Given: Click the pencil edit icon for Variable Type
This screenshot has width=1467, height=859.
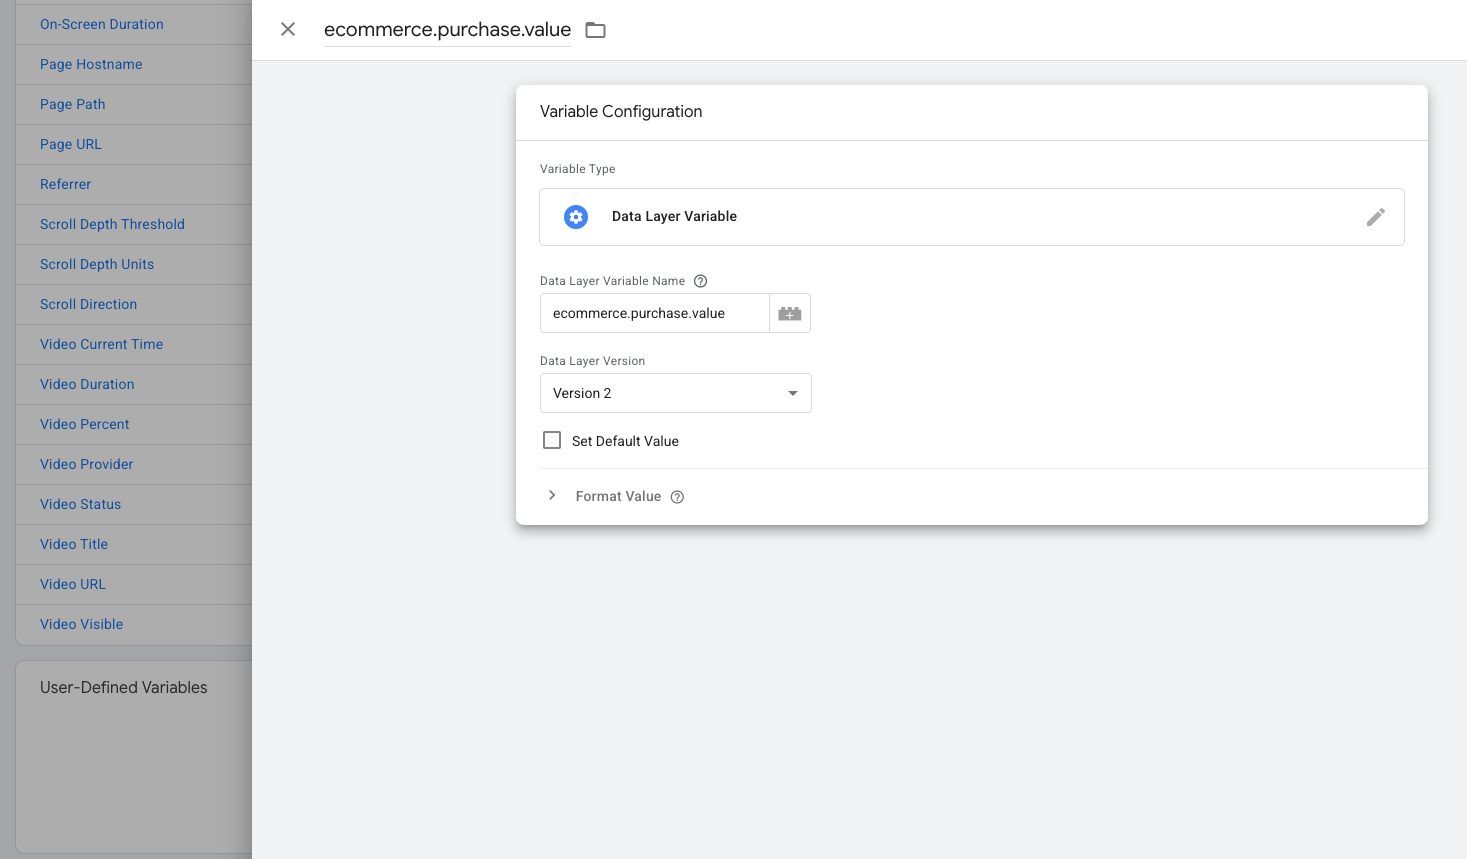Looking at the screenshot, I should click(1375, 217).
